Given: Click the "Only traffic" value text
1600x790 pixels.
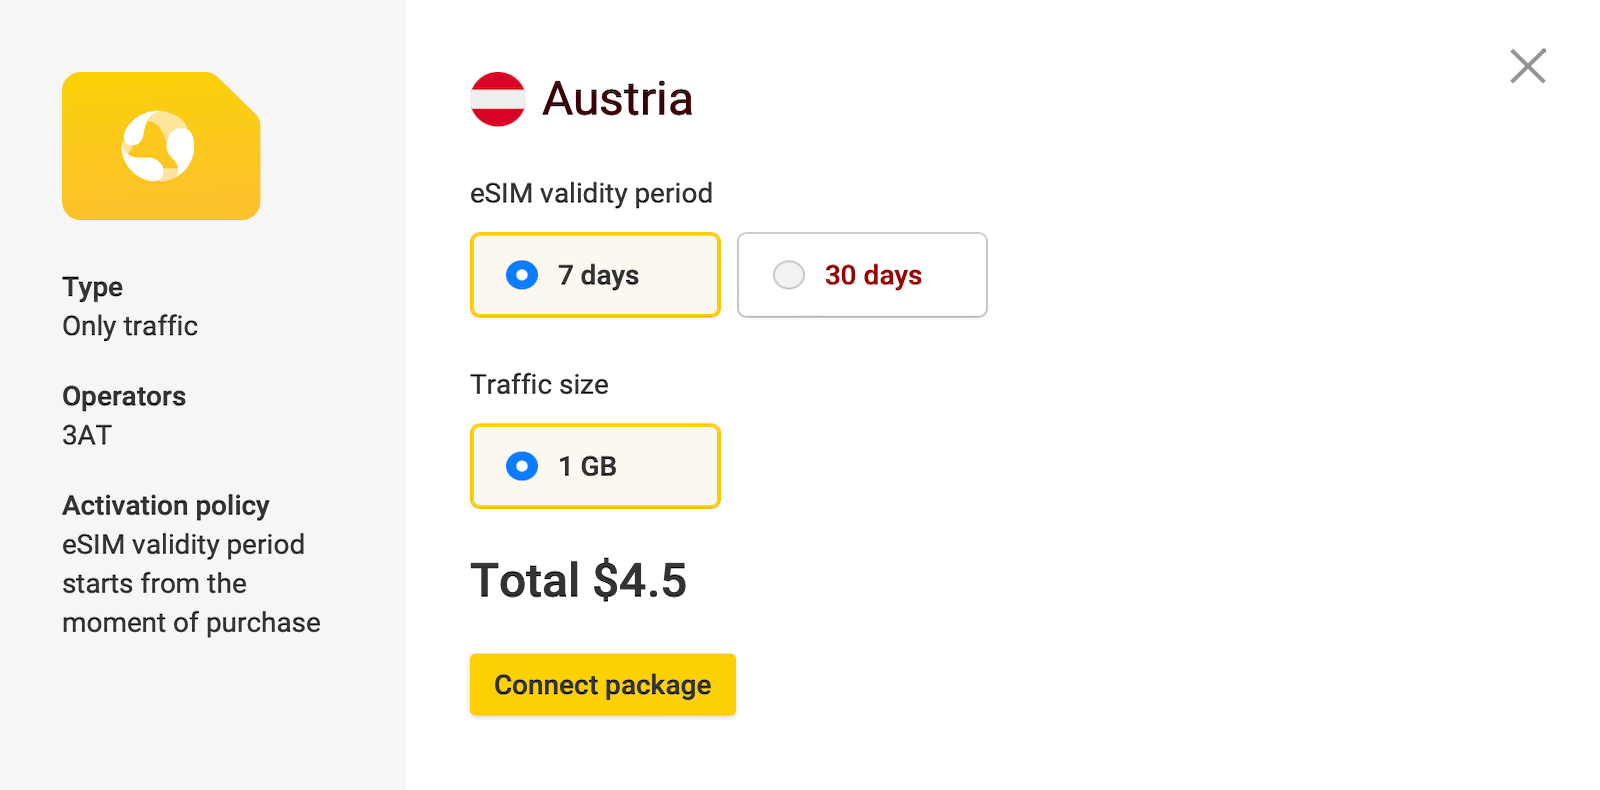Looking at the screenshot, I should pos(130,326).
